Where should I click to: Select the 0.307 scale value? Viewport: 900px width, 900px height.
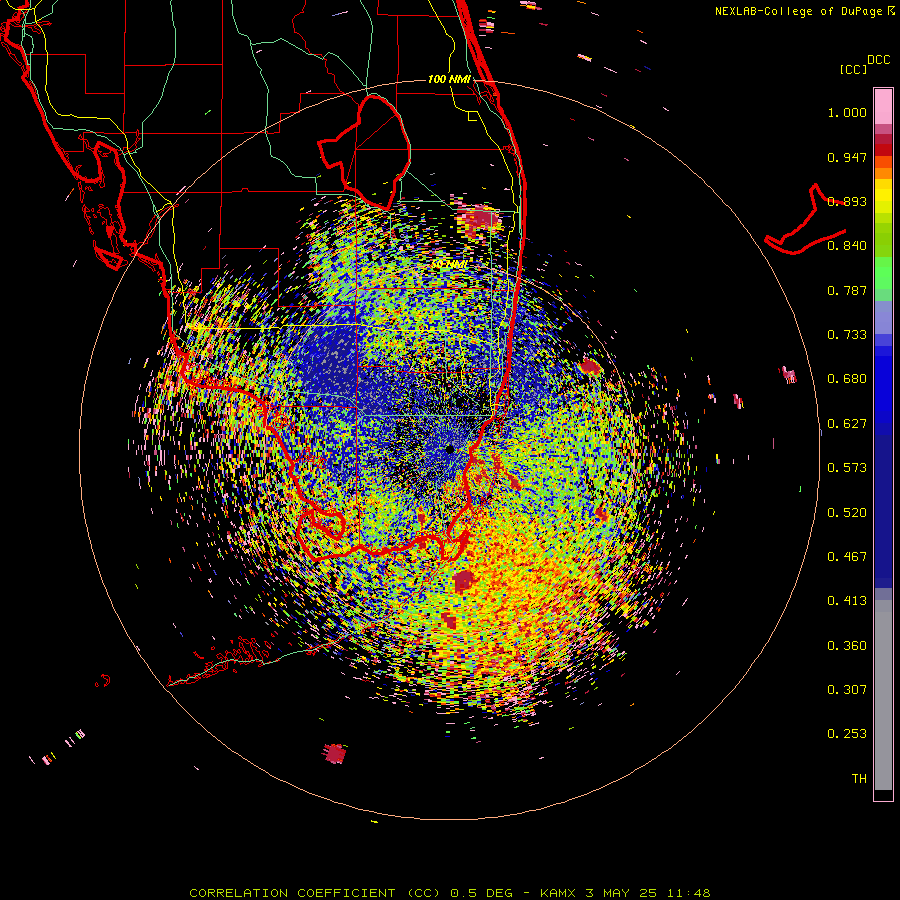[x=847, y=690]
